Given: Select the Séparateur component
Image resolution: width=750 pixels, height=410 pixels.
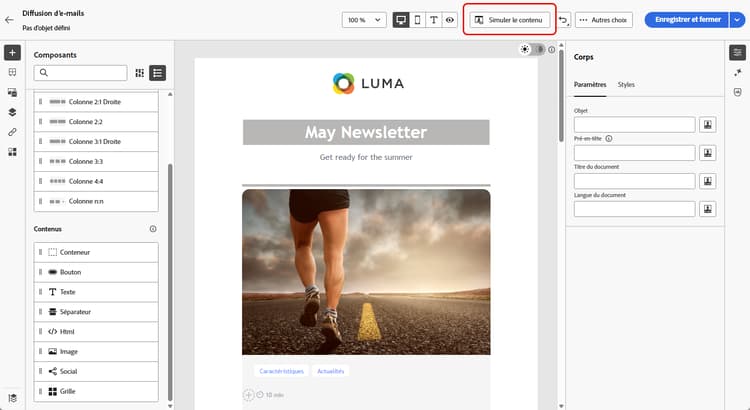Looking at the screenshot, I should tap(96, 312).
